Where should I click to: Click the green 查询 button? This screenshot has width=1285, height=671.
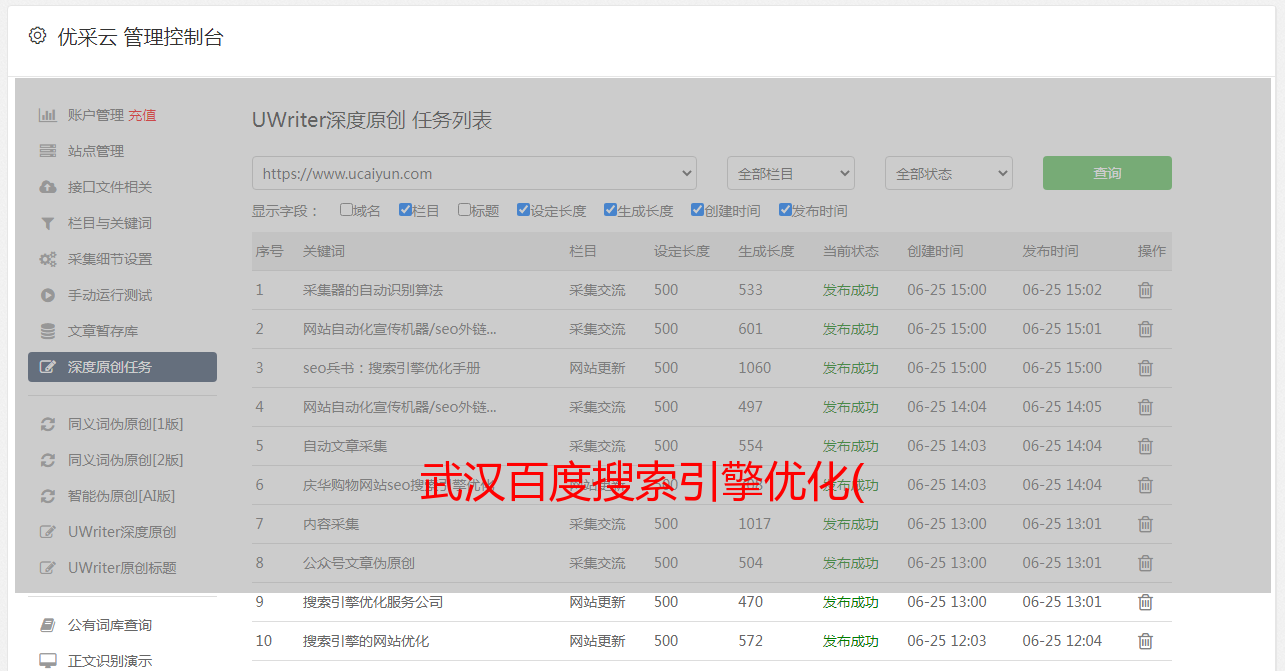point(1107,173)
